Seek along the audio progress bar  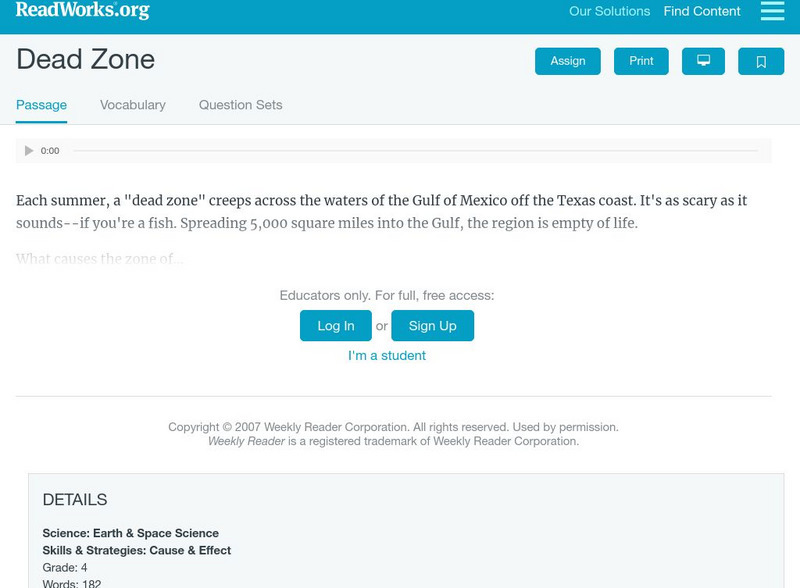click(x=420, y=150)
